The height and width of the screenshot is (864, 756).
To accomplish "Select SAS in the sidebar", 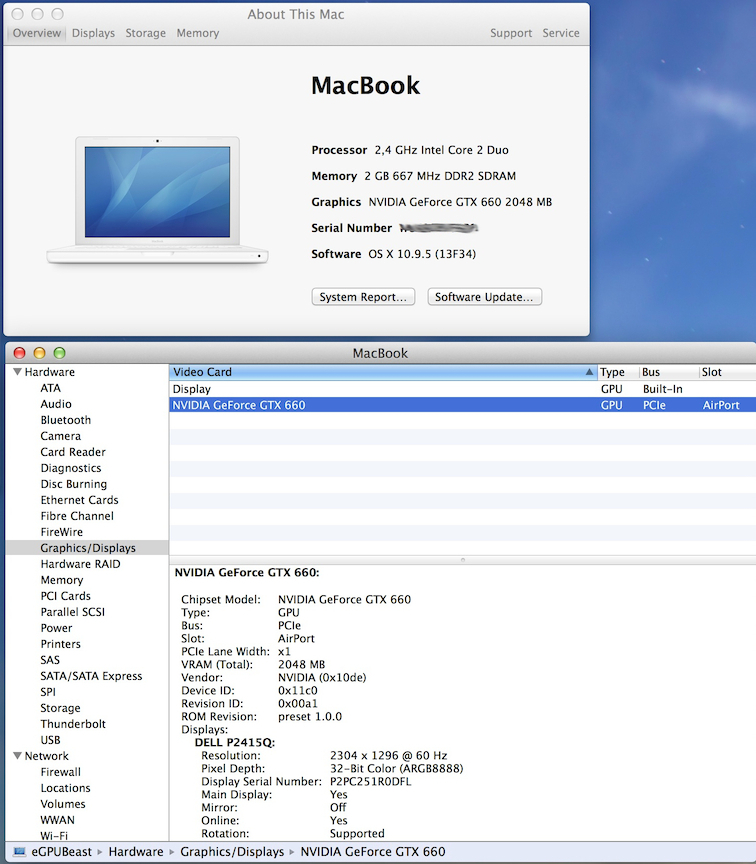I will (x=50, y=660).
